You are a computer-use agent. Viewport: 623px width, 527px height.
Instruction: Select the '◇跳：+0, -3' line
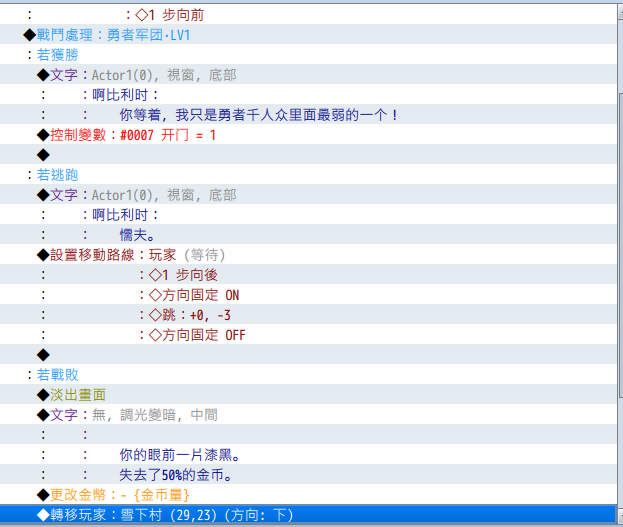(x=308, y=315)
